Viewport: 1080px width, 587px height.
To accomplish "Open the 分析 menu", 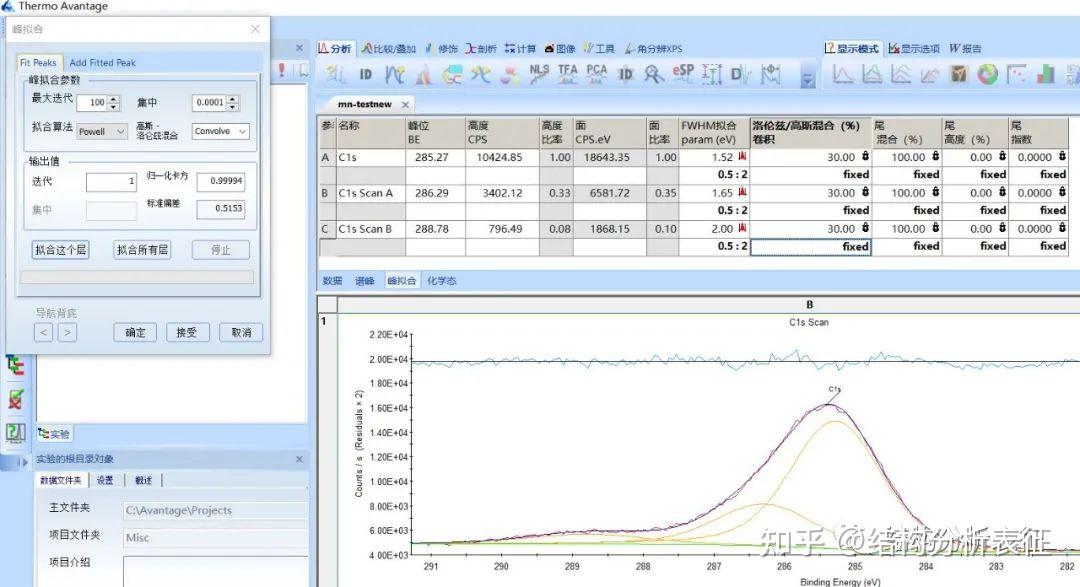I will [335, 48].
